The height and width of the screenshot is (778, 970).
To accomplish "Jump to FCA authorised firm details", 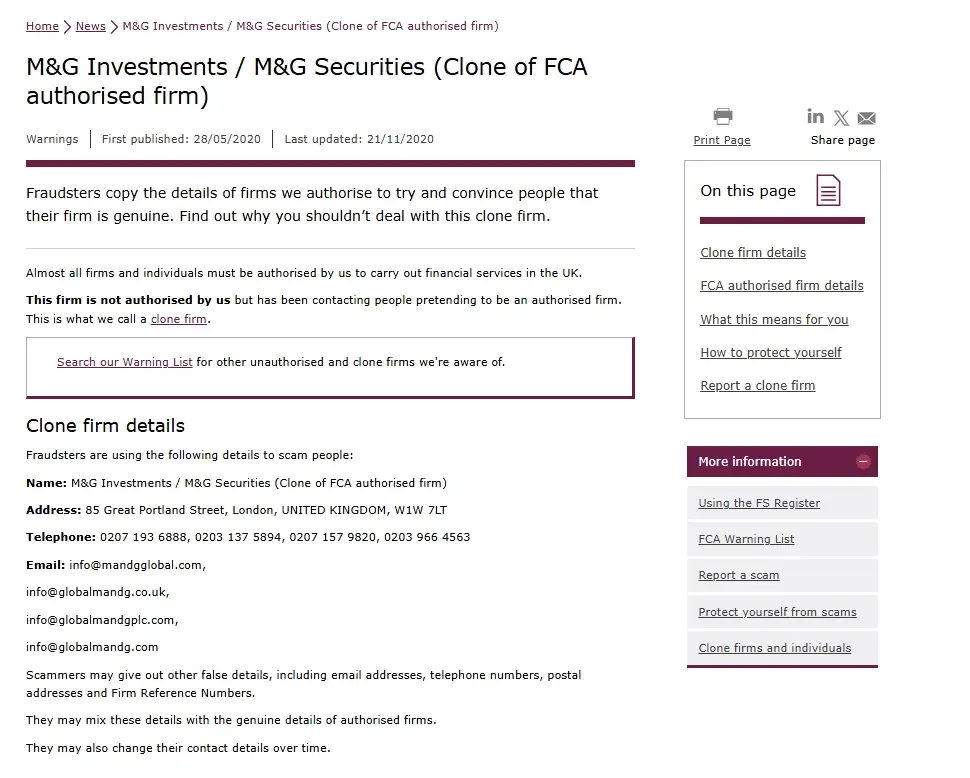I will click(782, 286).
